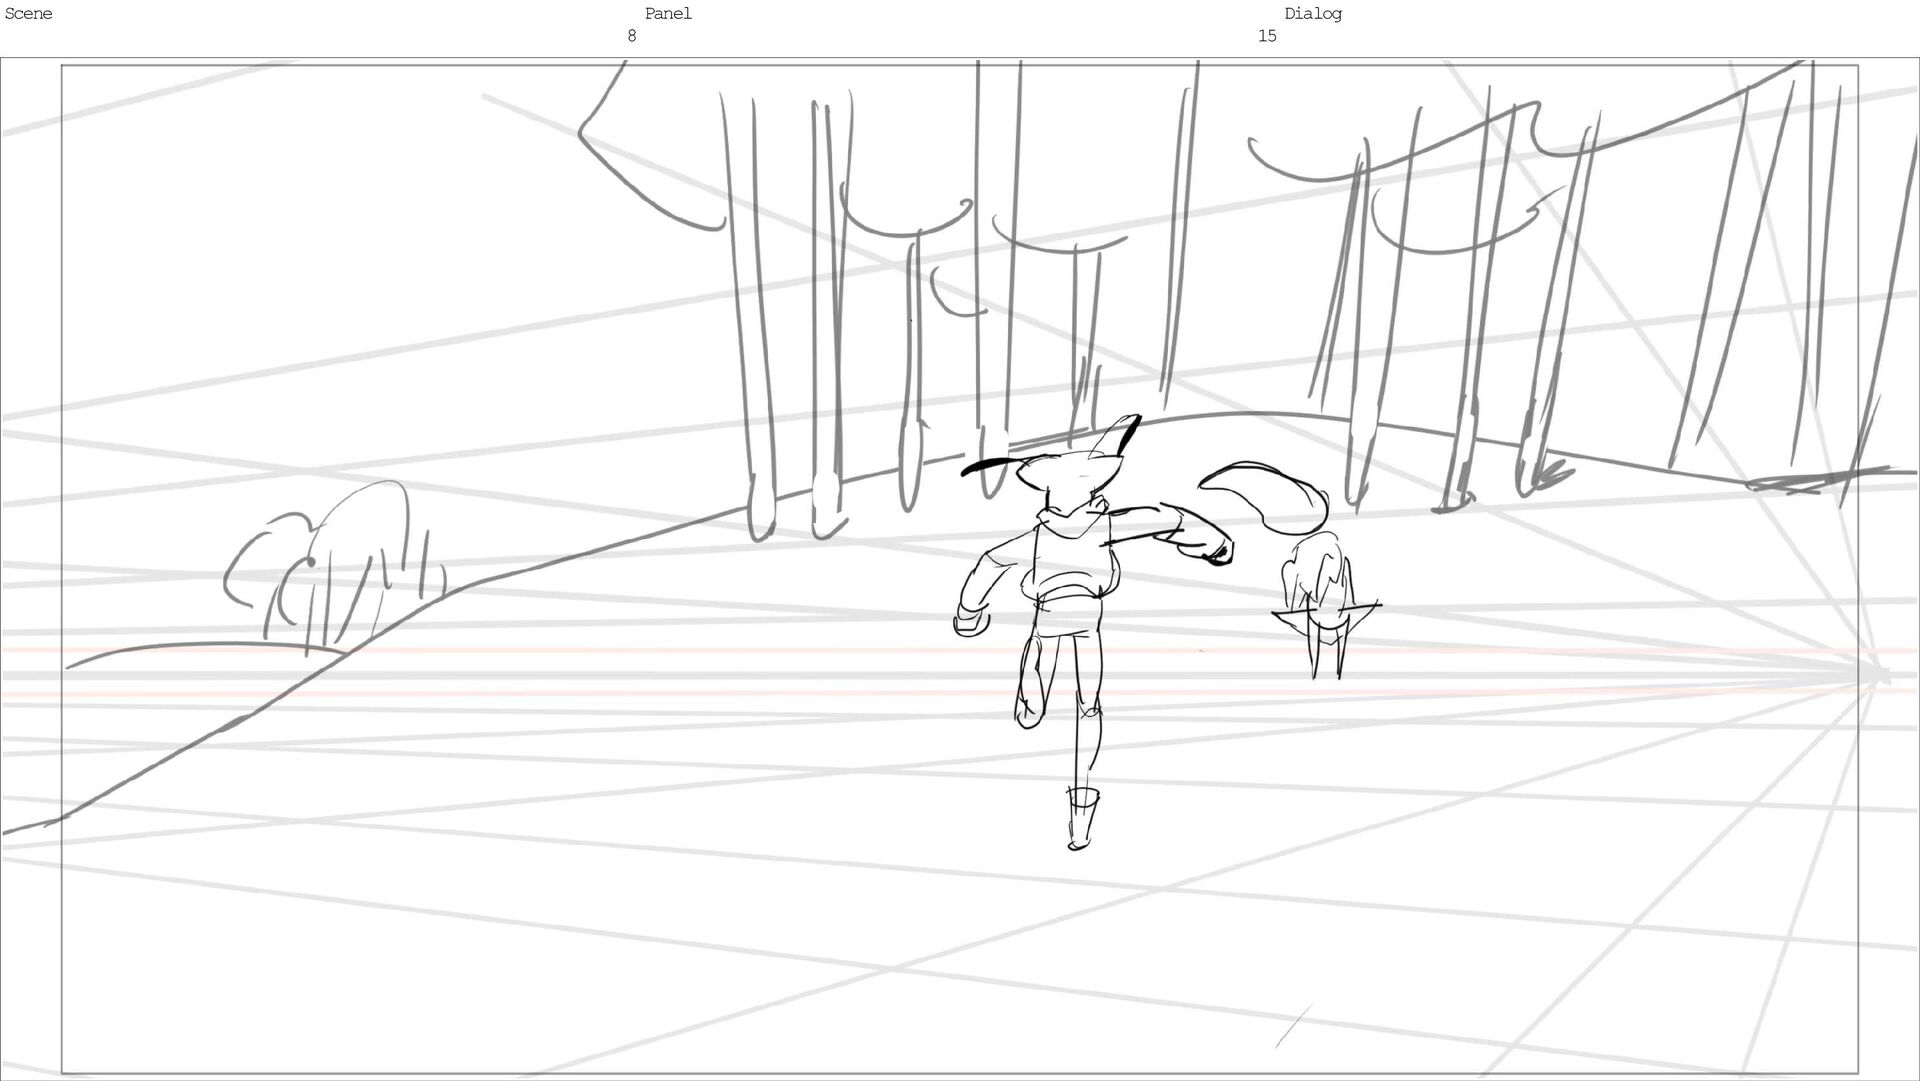Click the short diagonal stroke near bottom

coord(1292,1027)
